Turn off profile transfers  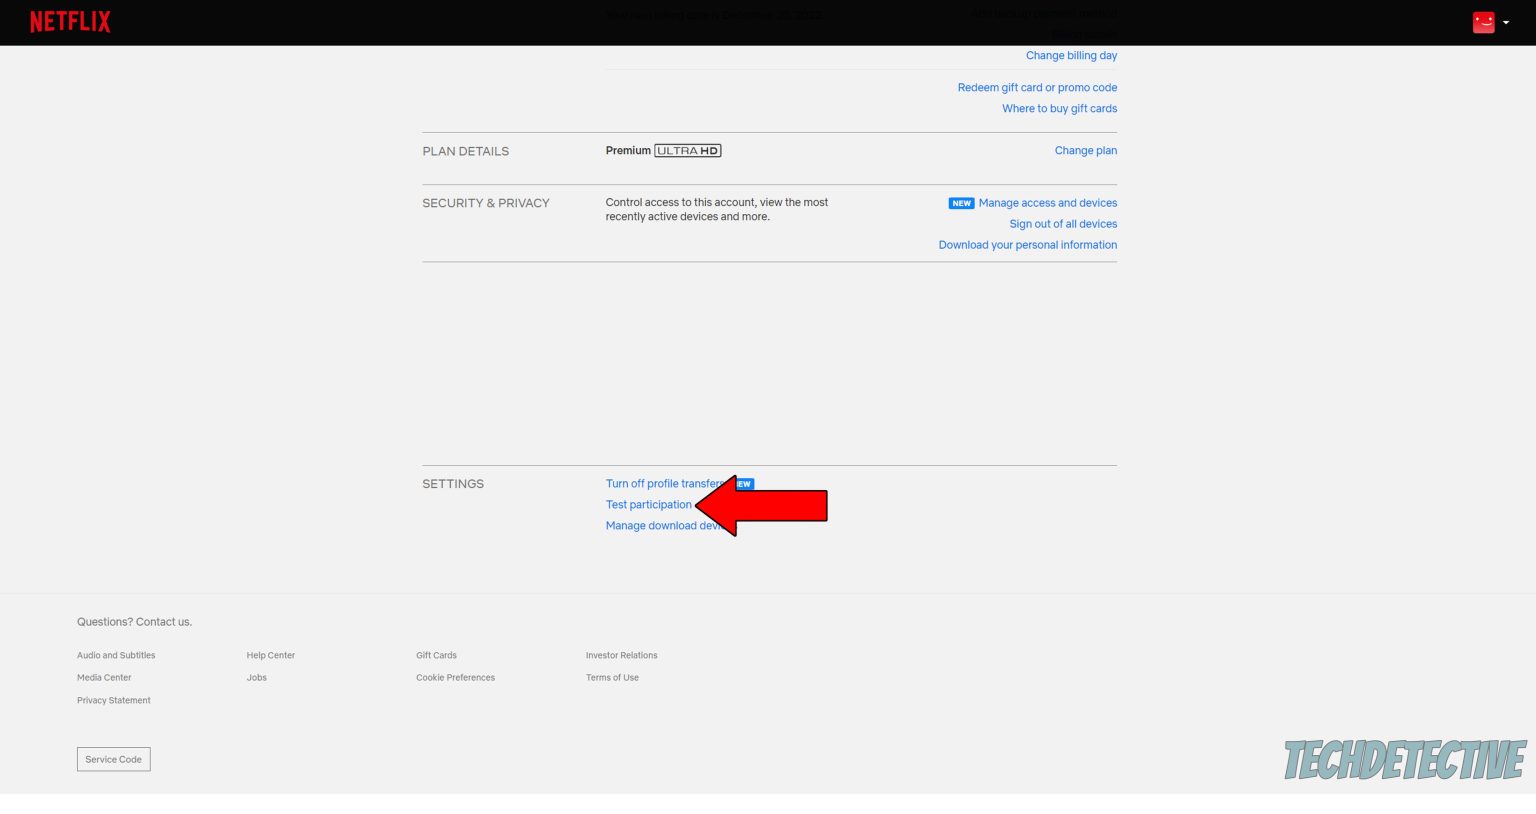pyautogui.click(x=664, y=483)
